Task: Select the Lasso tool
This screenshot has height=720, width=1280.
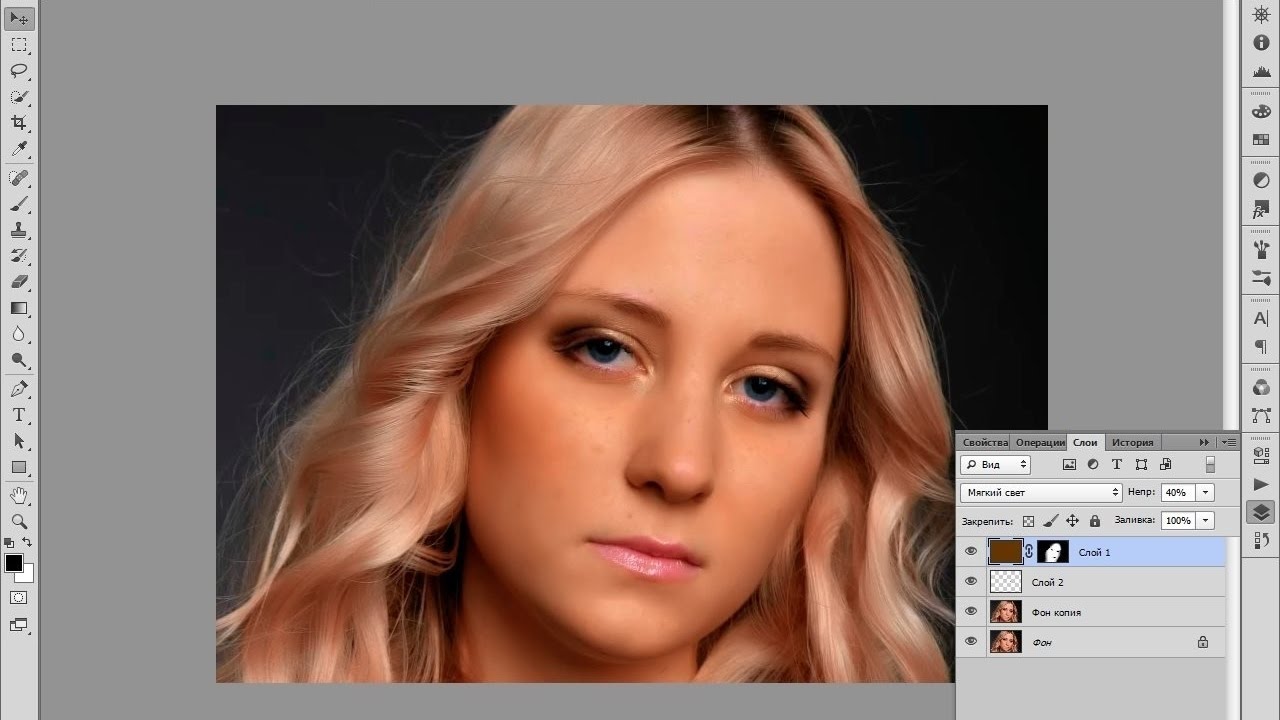Action: (x=19, y=71)
